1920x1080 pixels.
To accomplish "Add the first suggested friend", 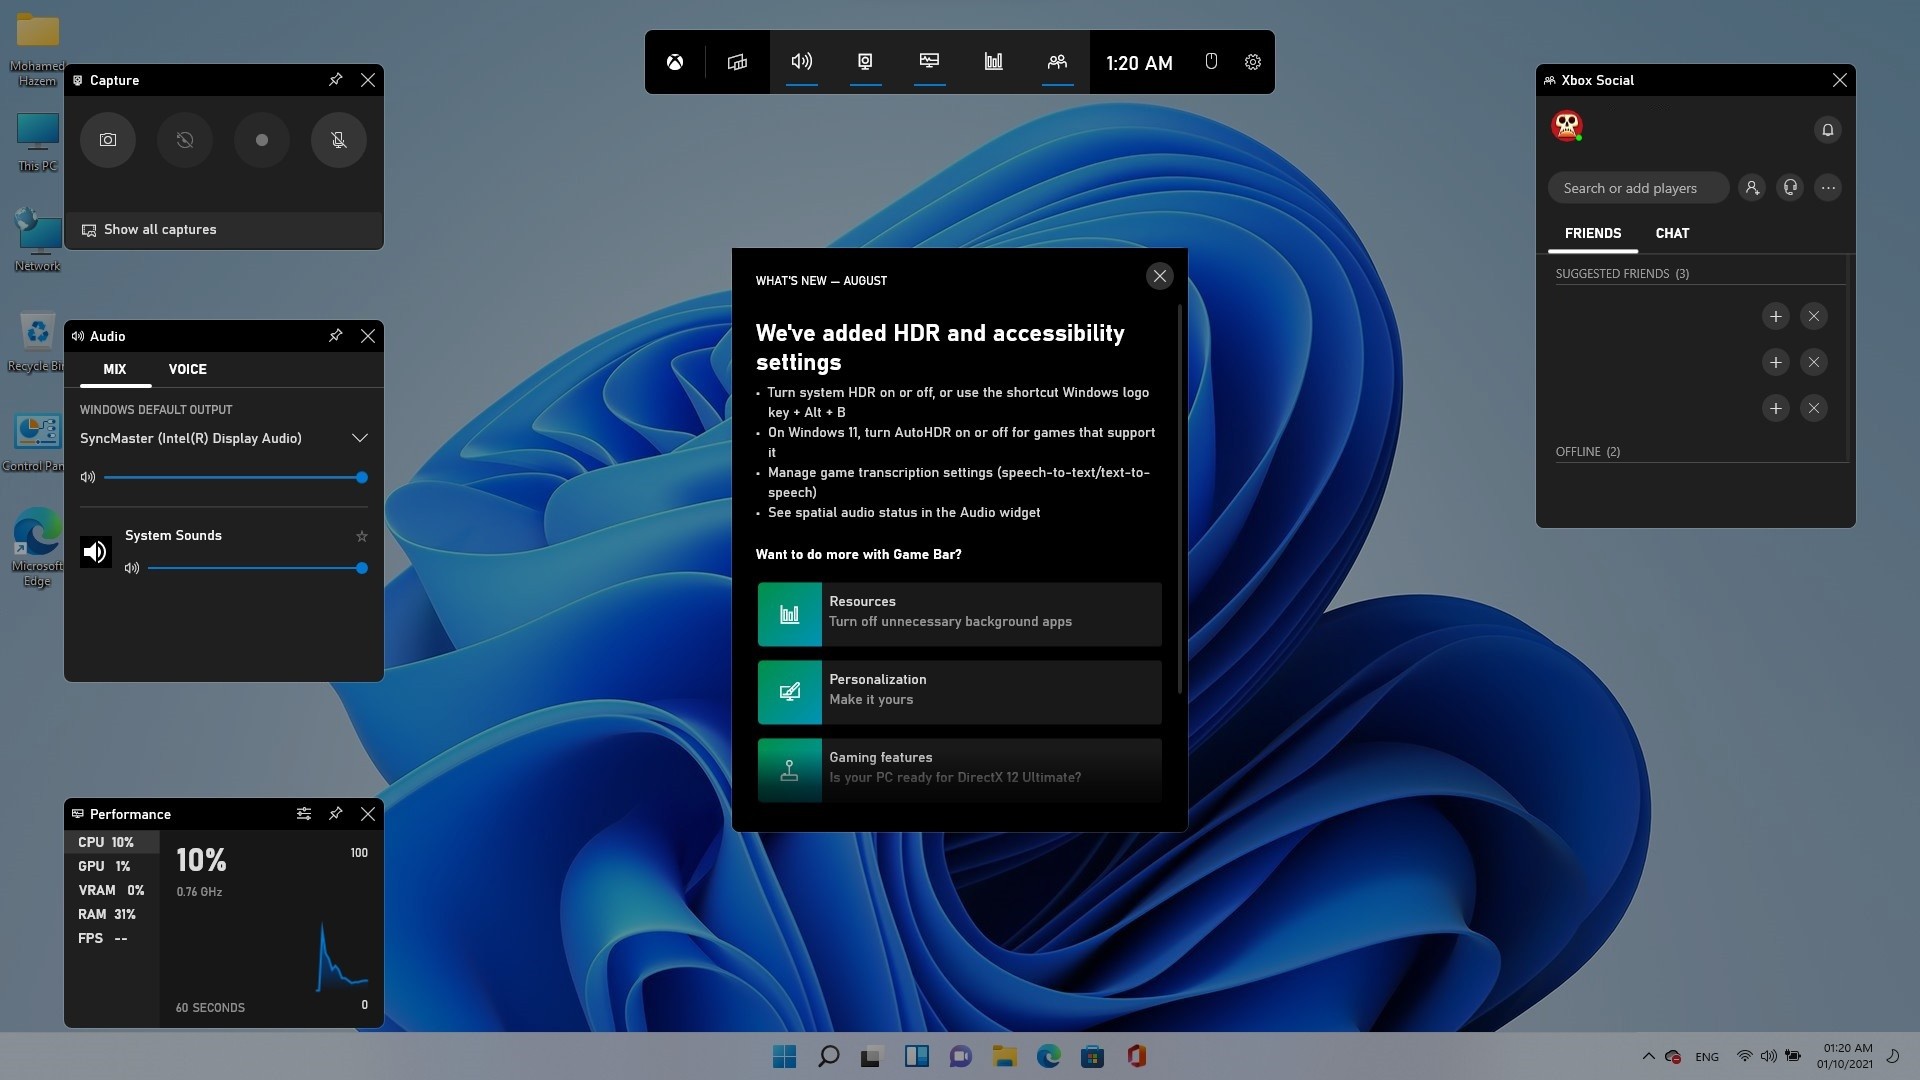I will point(1776,317).
